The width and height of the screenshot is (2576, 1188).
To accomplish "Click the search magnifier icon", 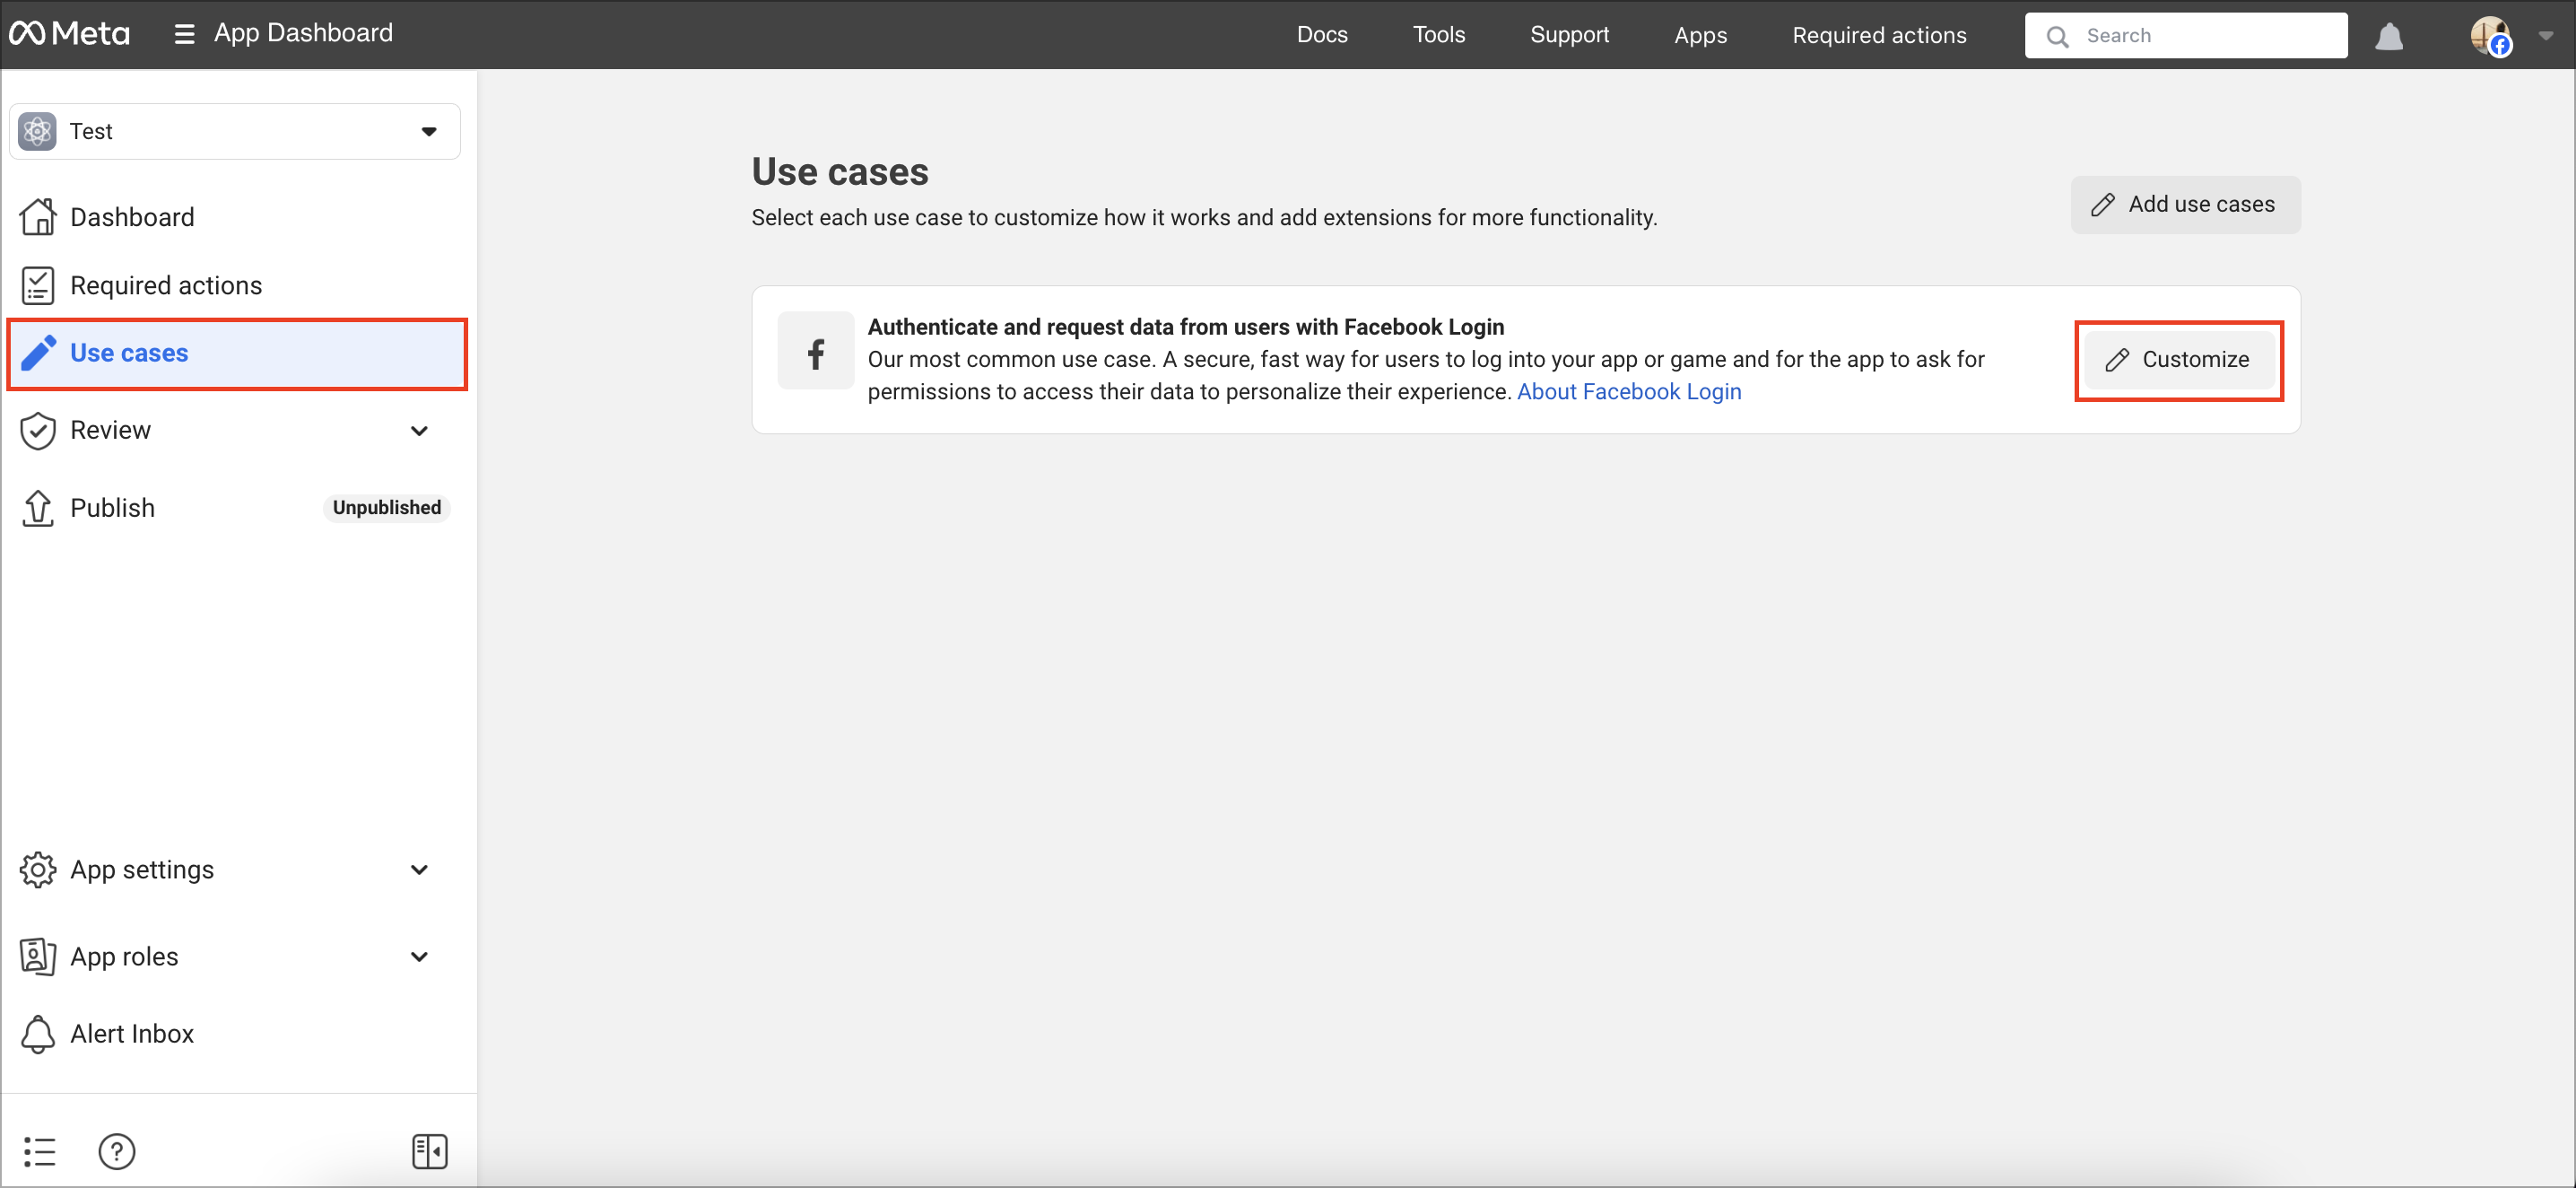I will 2057,36.
